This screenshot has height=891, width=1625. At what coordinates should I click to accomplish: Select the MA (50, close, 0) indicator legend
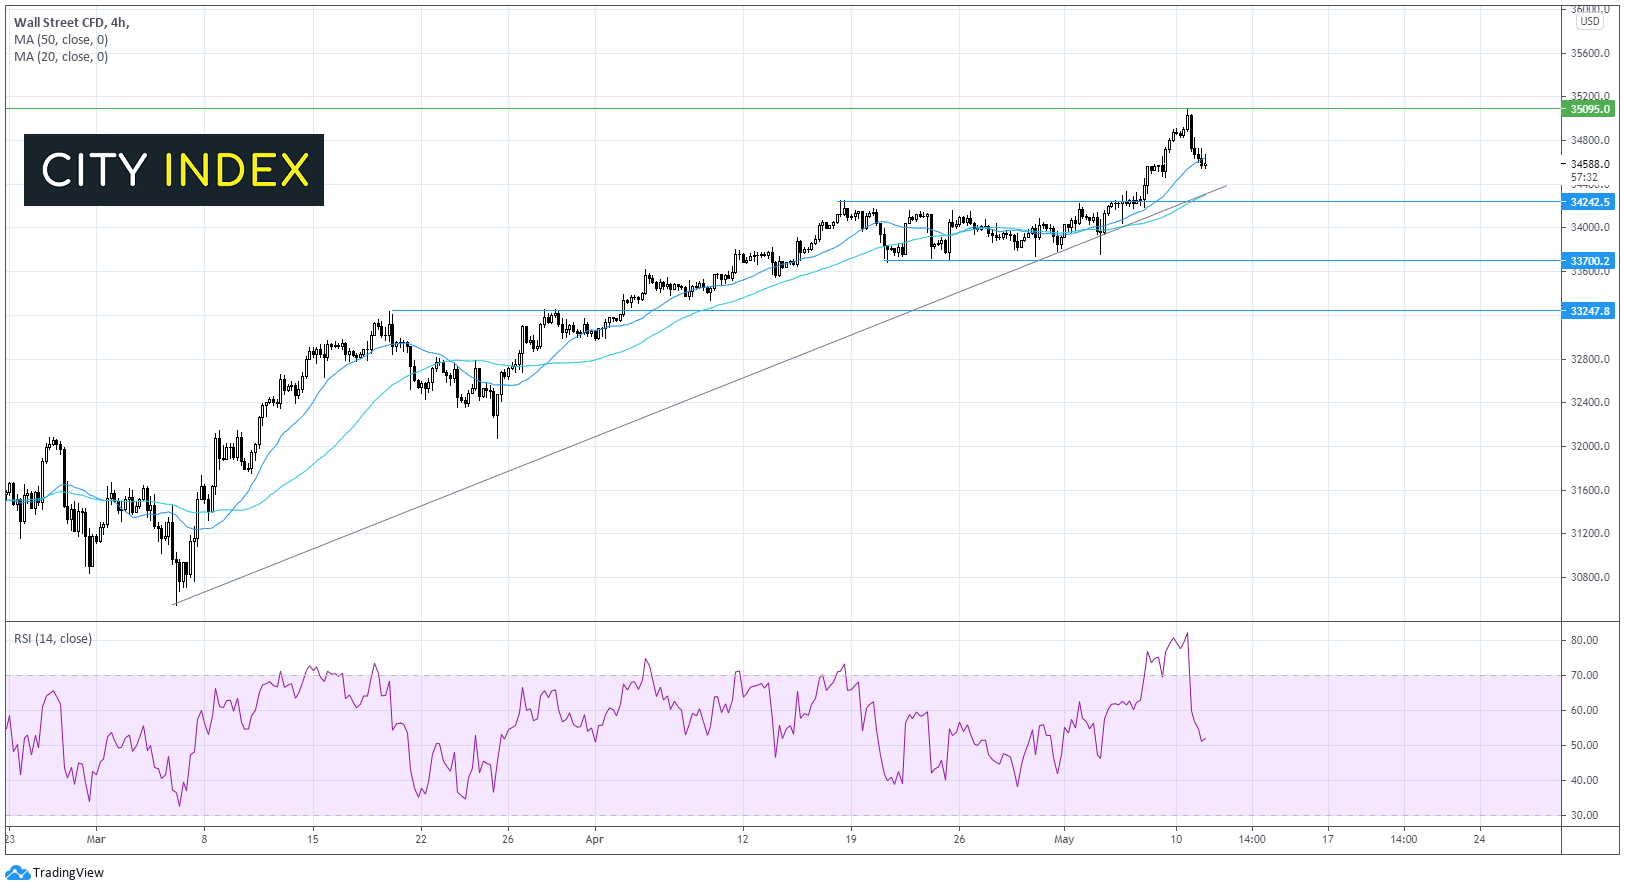(61, 40)
